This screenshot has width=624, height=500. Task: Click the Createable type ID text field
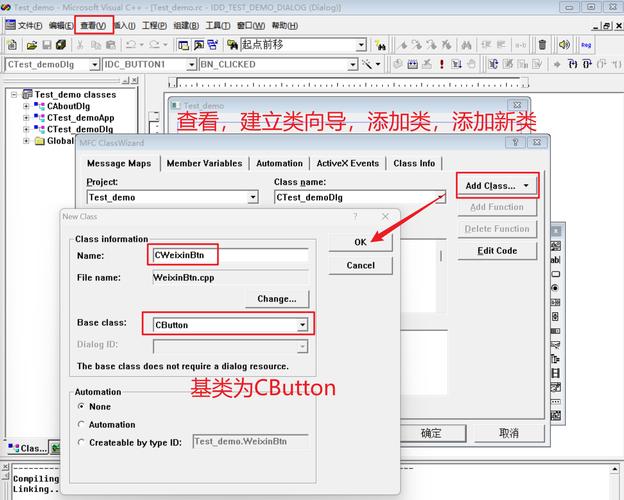point(251,441)
